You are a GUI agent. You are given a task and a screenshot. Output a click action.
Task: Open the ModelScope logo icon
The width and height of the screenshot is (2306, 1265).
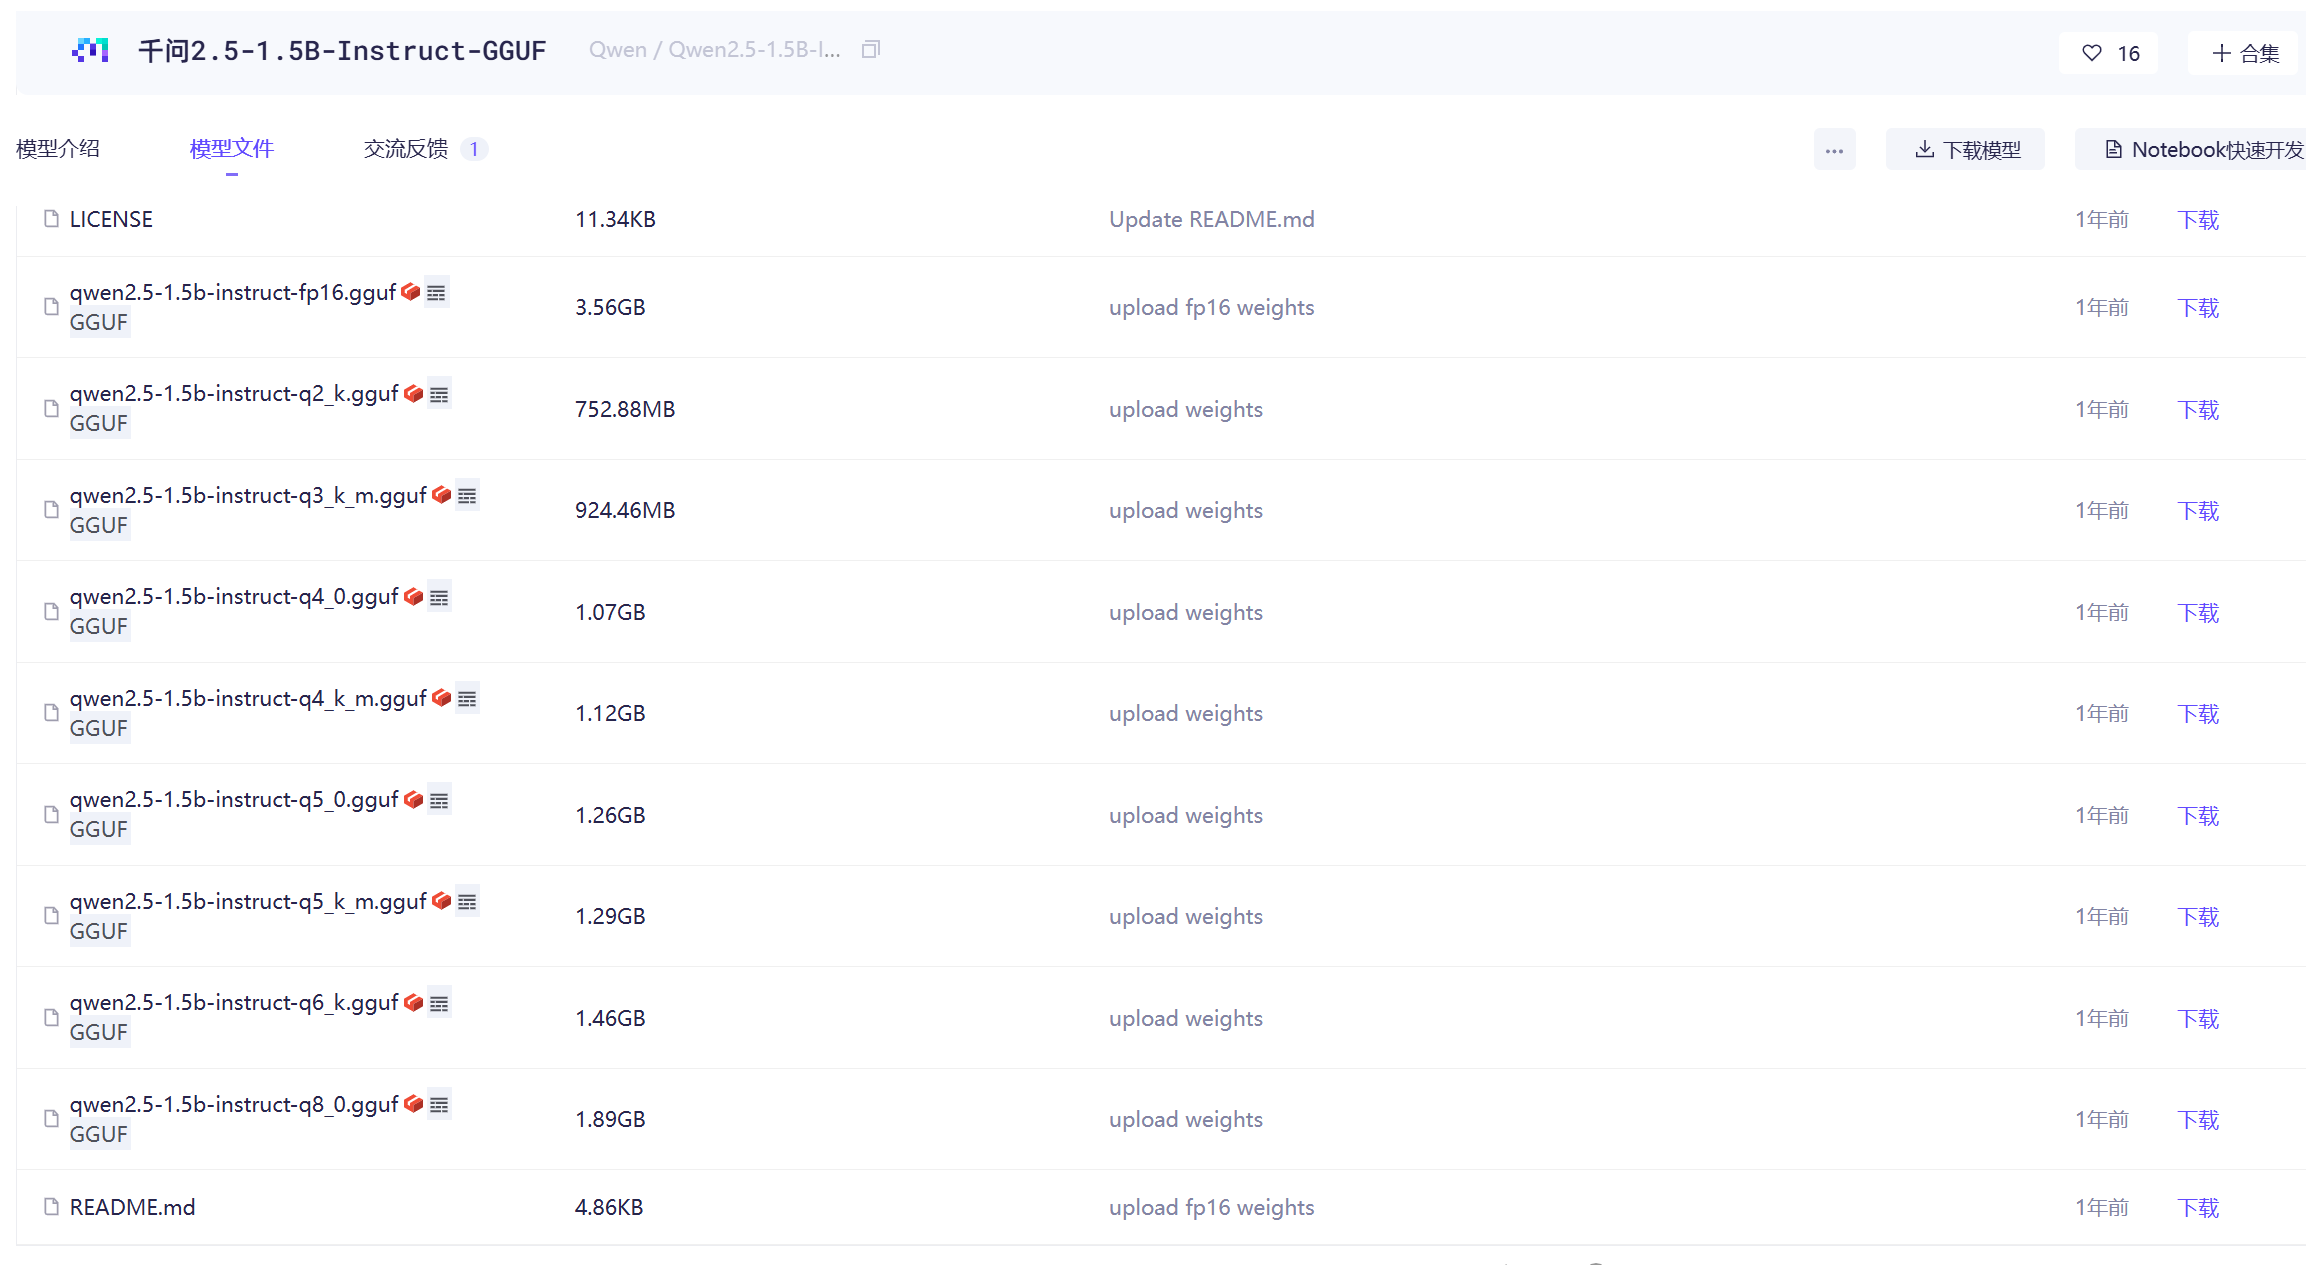[x=90, y=50]
